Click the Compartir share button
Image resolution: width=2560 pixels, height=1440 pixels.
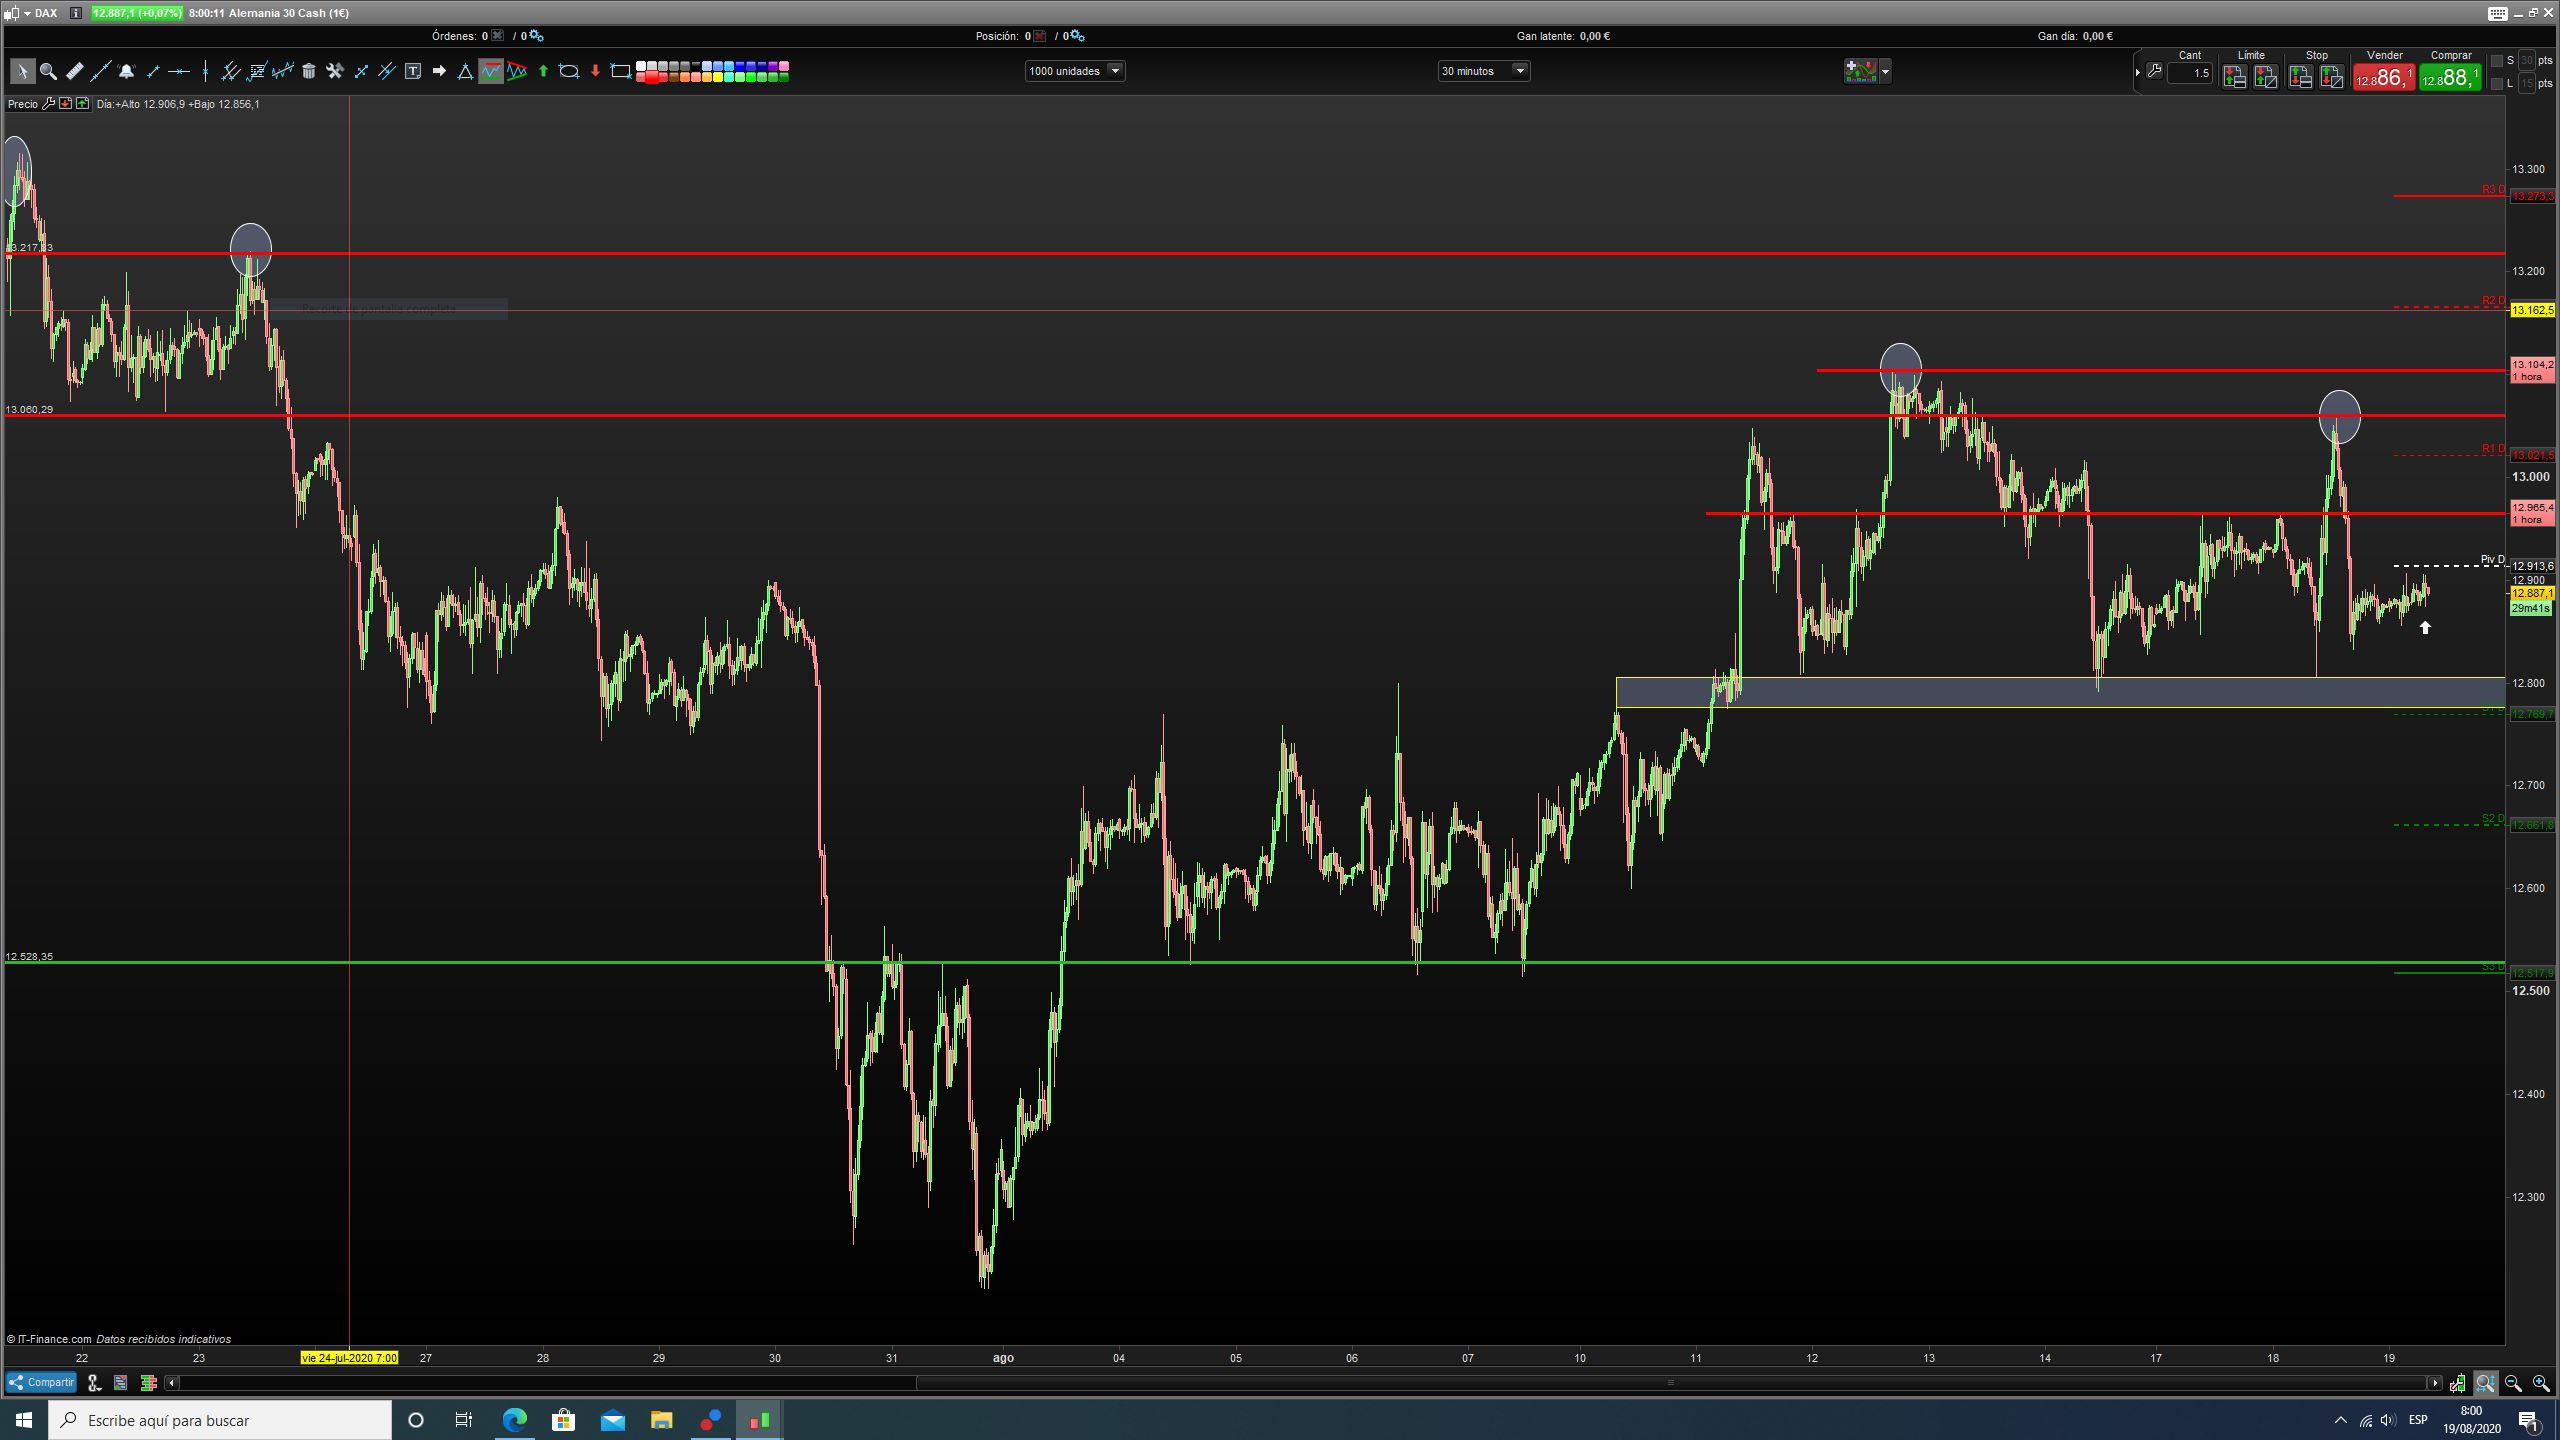pyautogui.click(x=41, y=1382)
